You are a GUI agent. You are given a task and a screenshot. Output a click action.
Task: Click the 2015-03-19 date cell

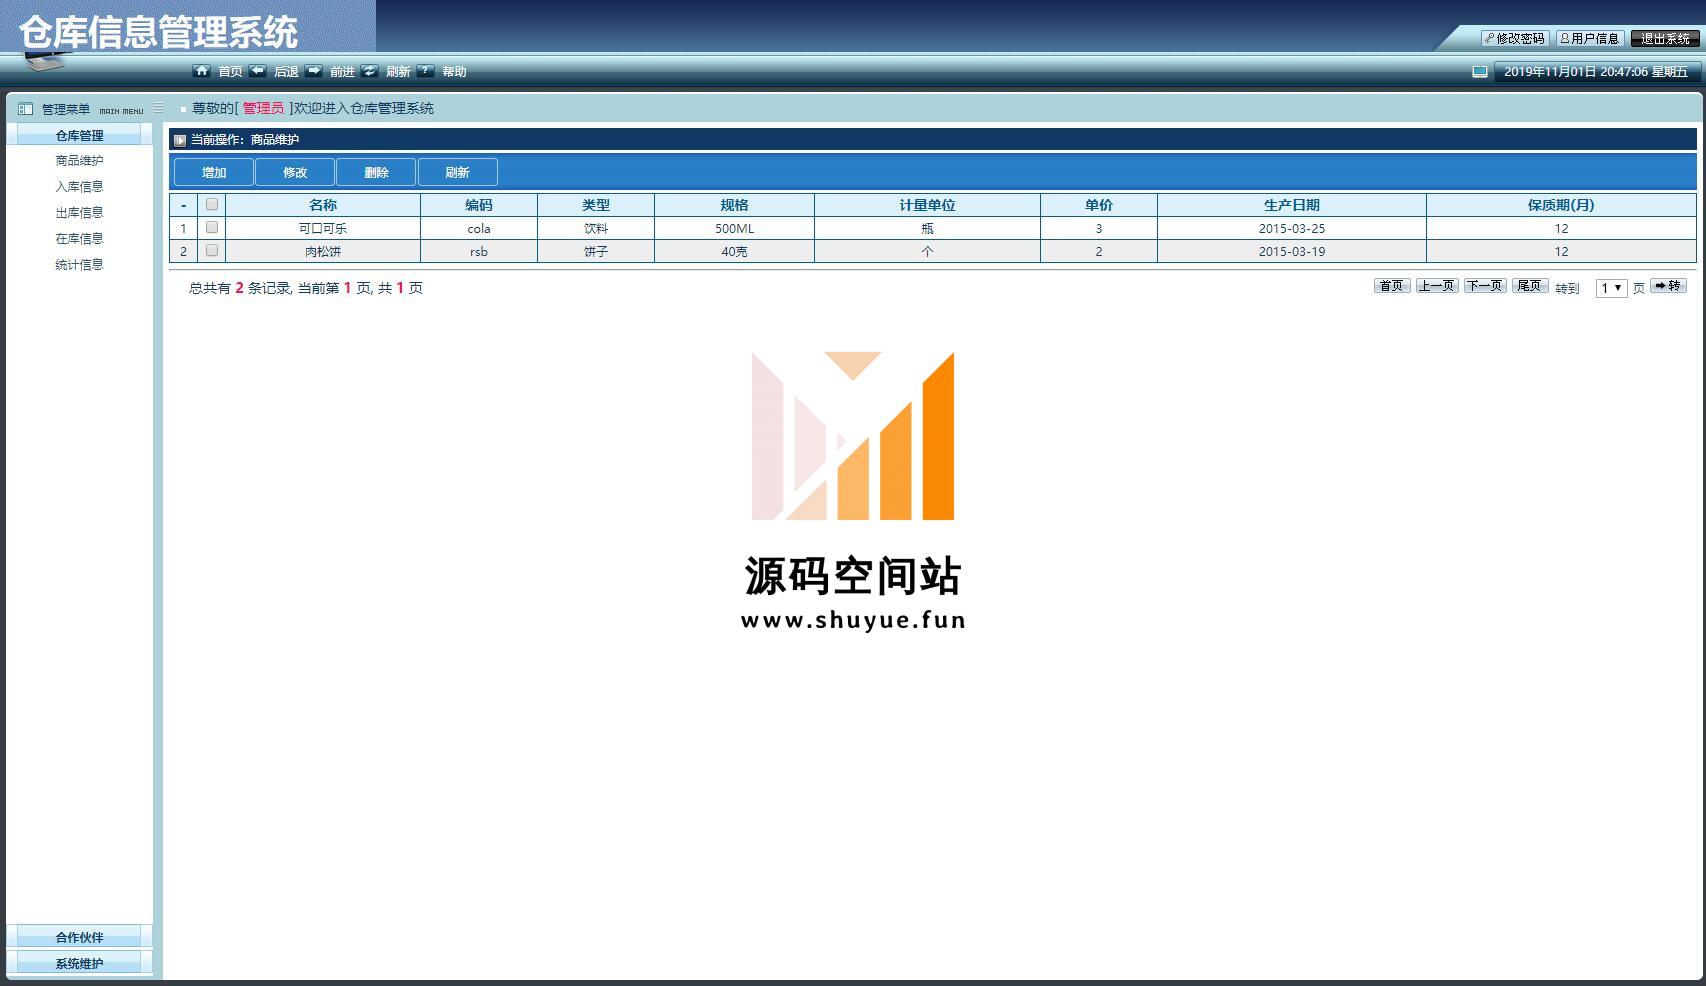pyautogui.click(x=1292, y=252)
